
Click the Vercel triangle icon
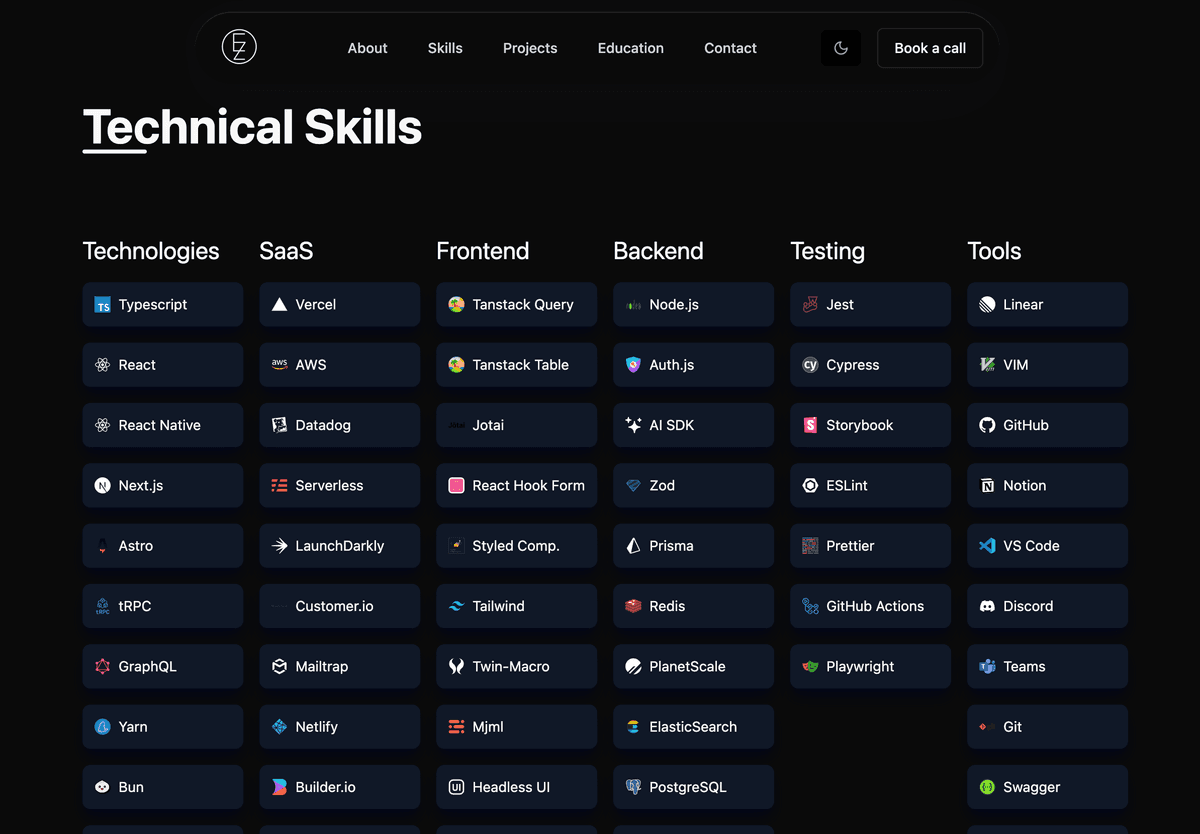[279, 305]
